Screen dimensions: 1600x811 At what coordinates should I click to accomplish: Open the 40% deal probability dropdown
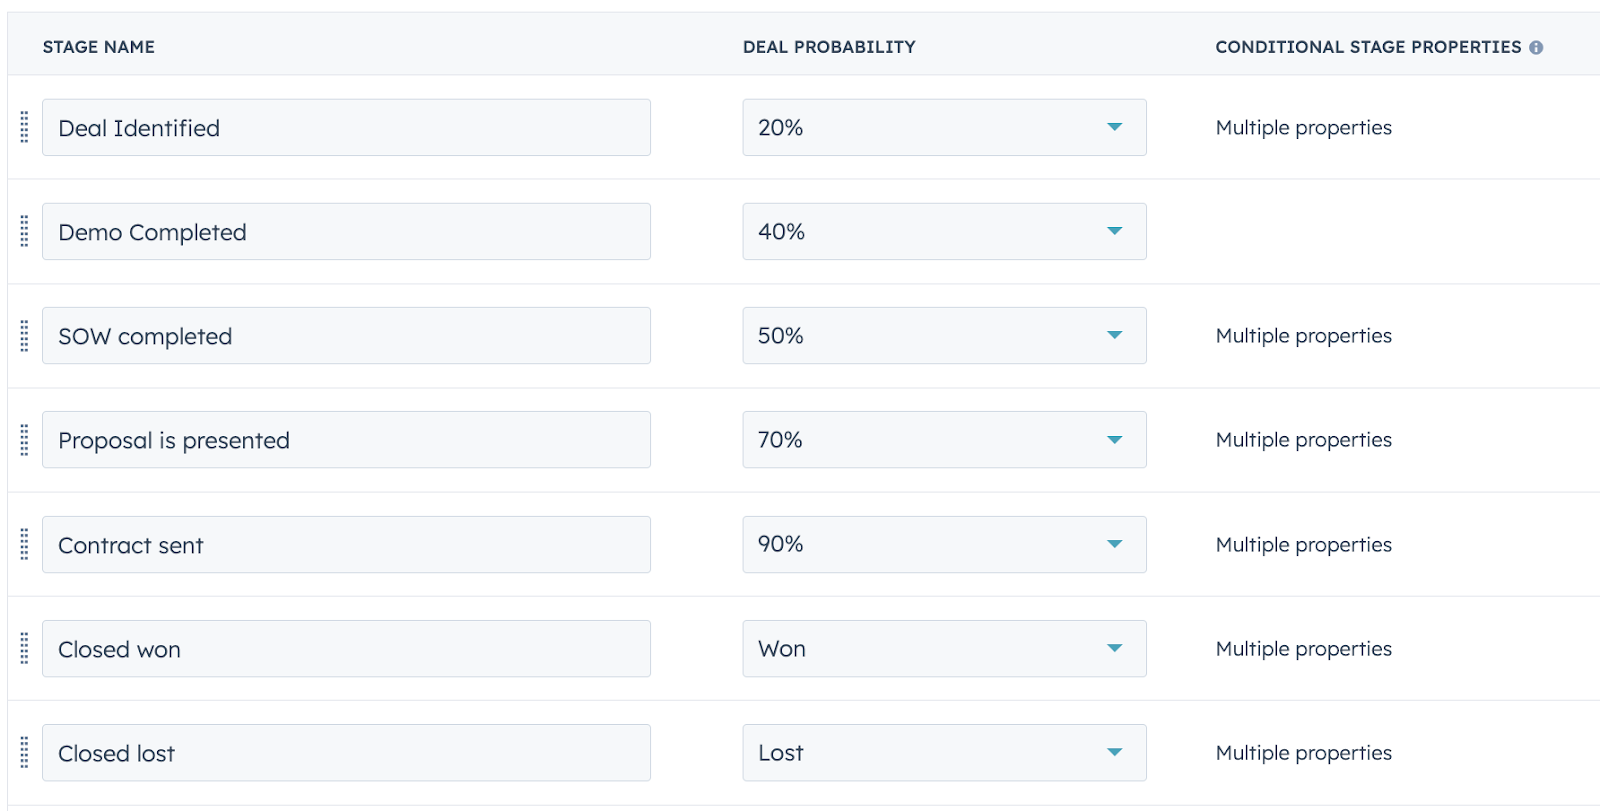944,231
